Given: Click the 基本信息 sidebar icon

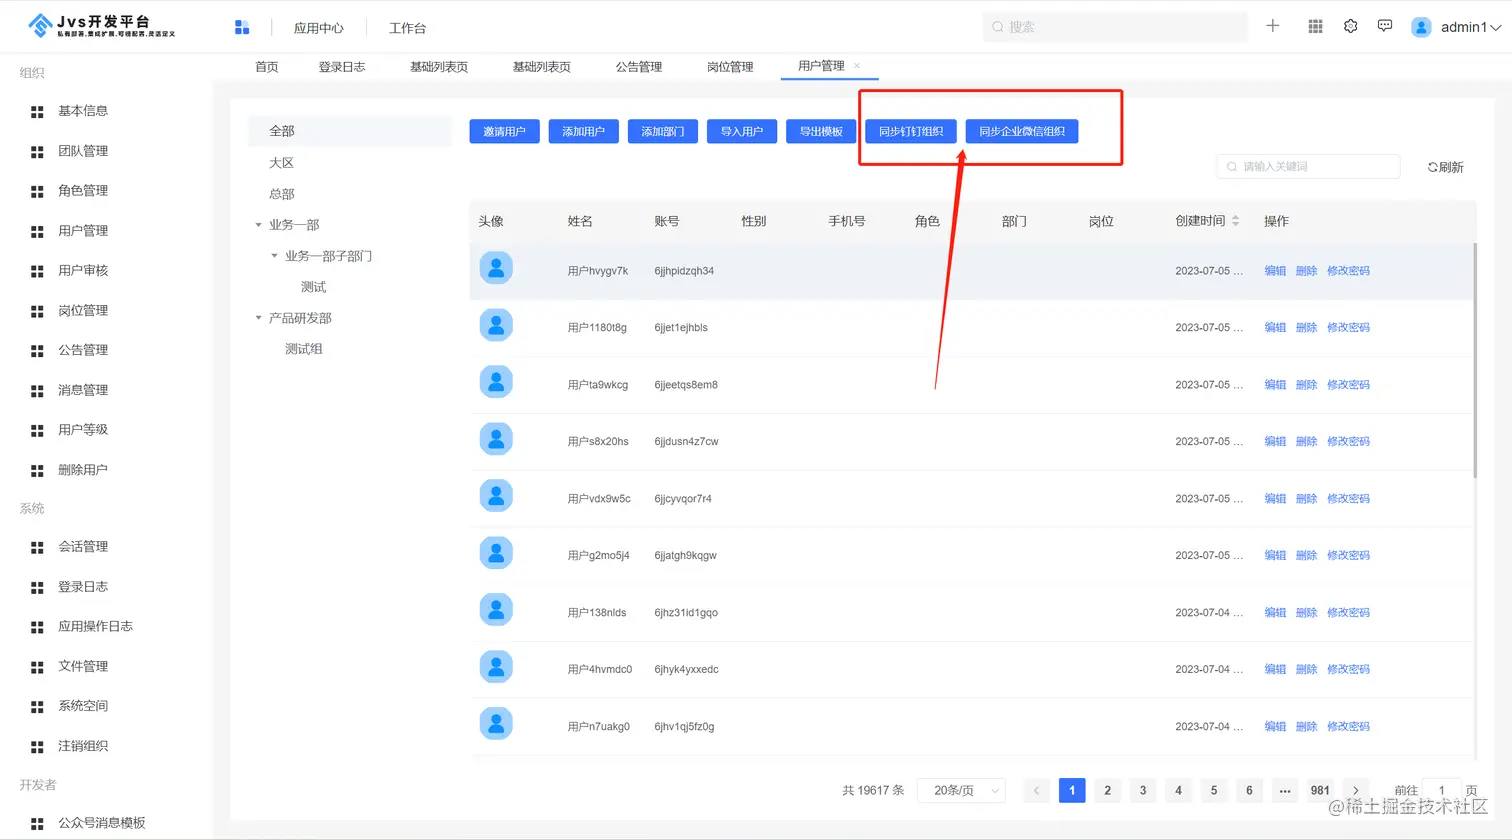Looking at the screenshot, I should [37, 112].
